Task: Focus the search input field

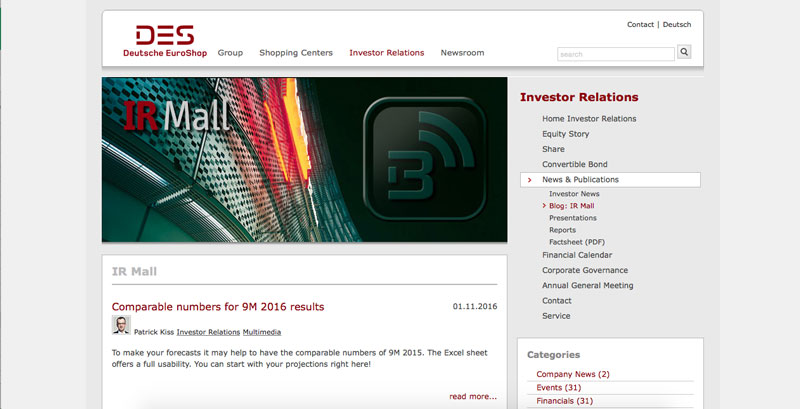Action: (x=616, y=54)
